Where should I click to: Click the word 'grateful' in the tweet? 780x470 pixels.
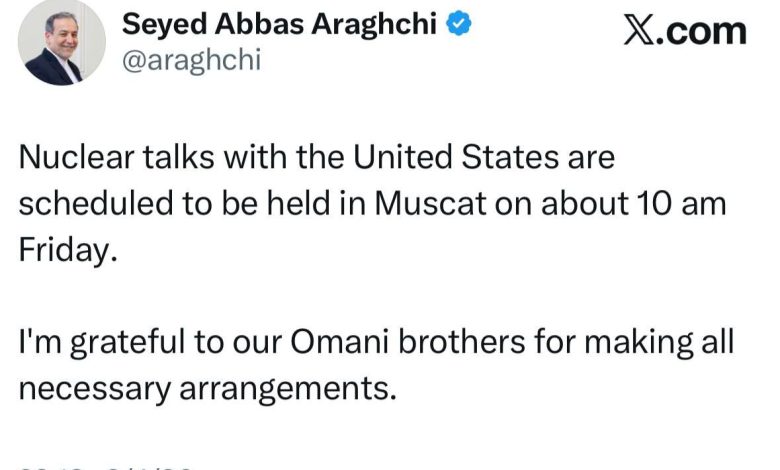[127, 343]
